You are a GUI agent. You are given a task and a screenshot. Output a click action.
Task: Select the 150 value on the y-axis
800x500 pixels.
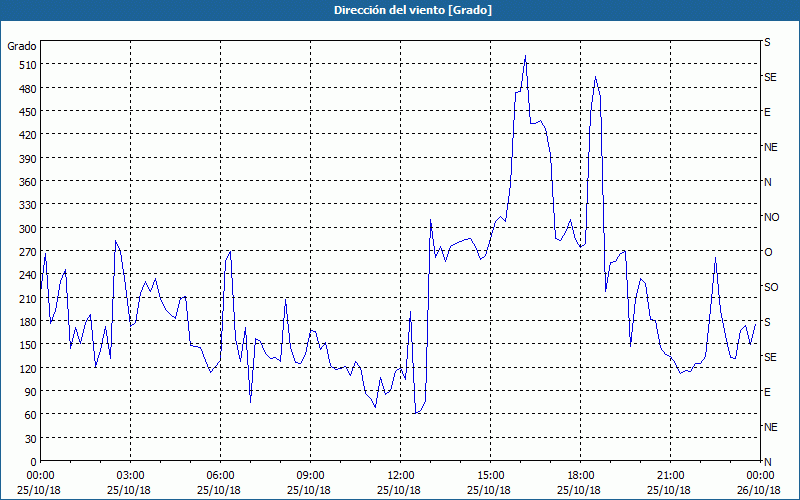tap(28, 345)
